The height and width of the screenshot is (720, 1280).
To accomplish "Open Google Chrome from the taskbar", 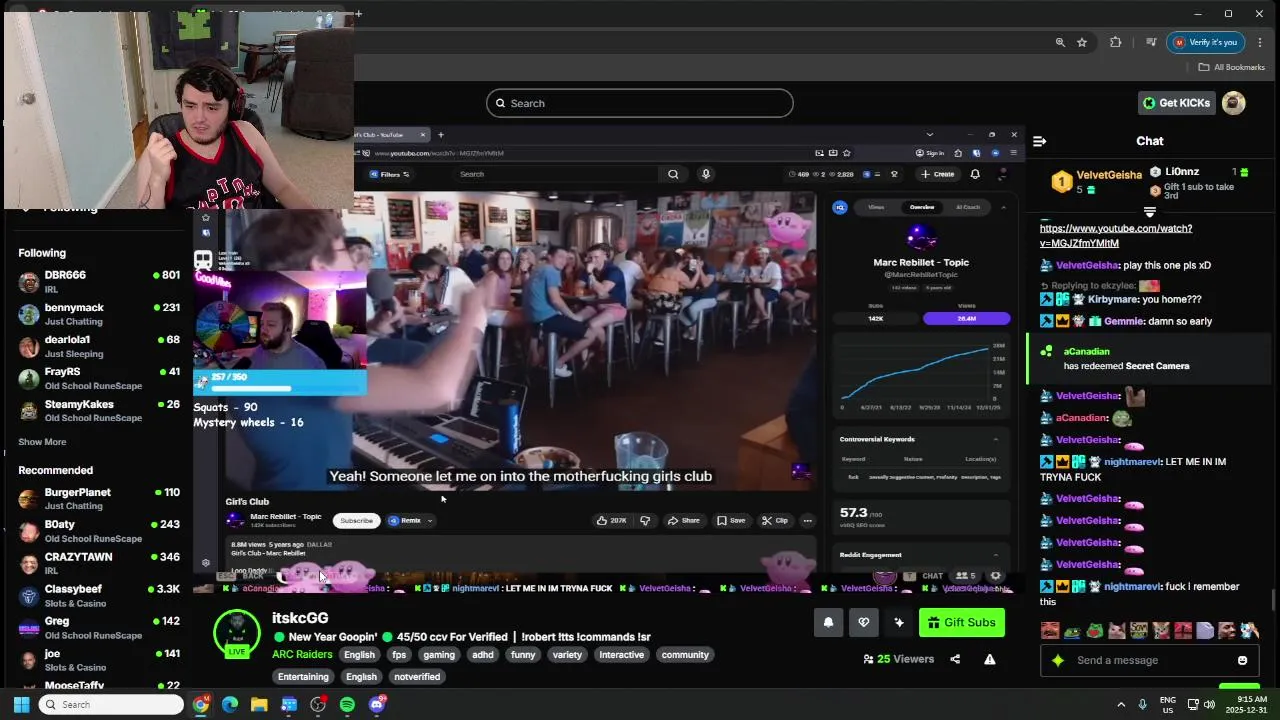I will point(201,704).
